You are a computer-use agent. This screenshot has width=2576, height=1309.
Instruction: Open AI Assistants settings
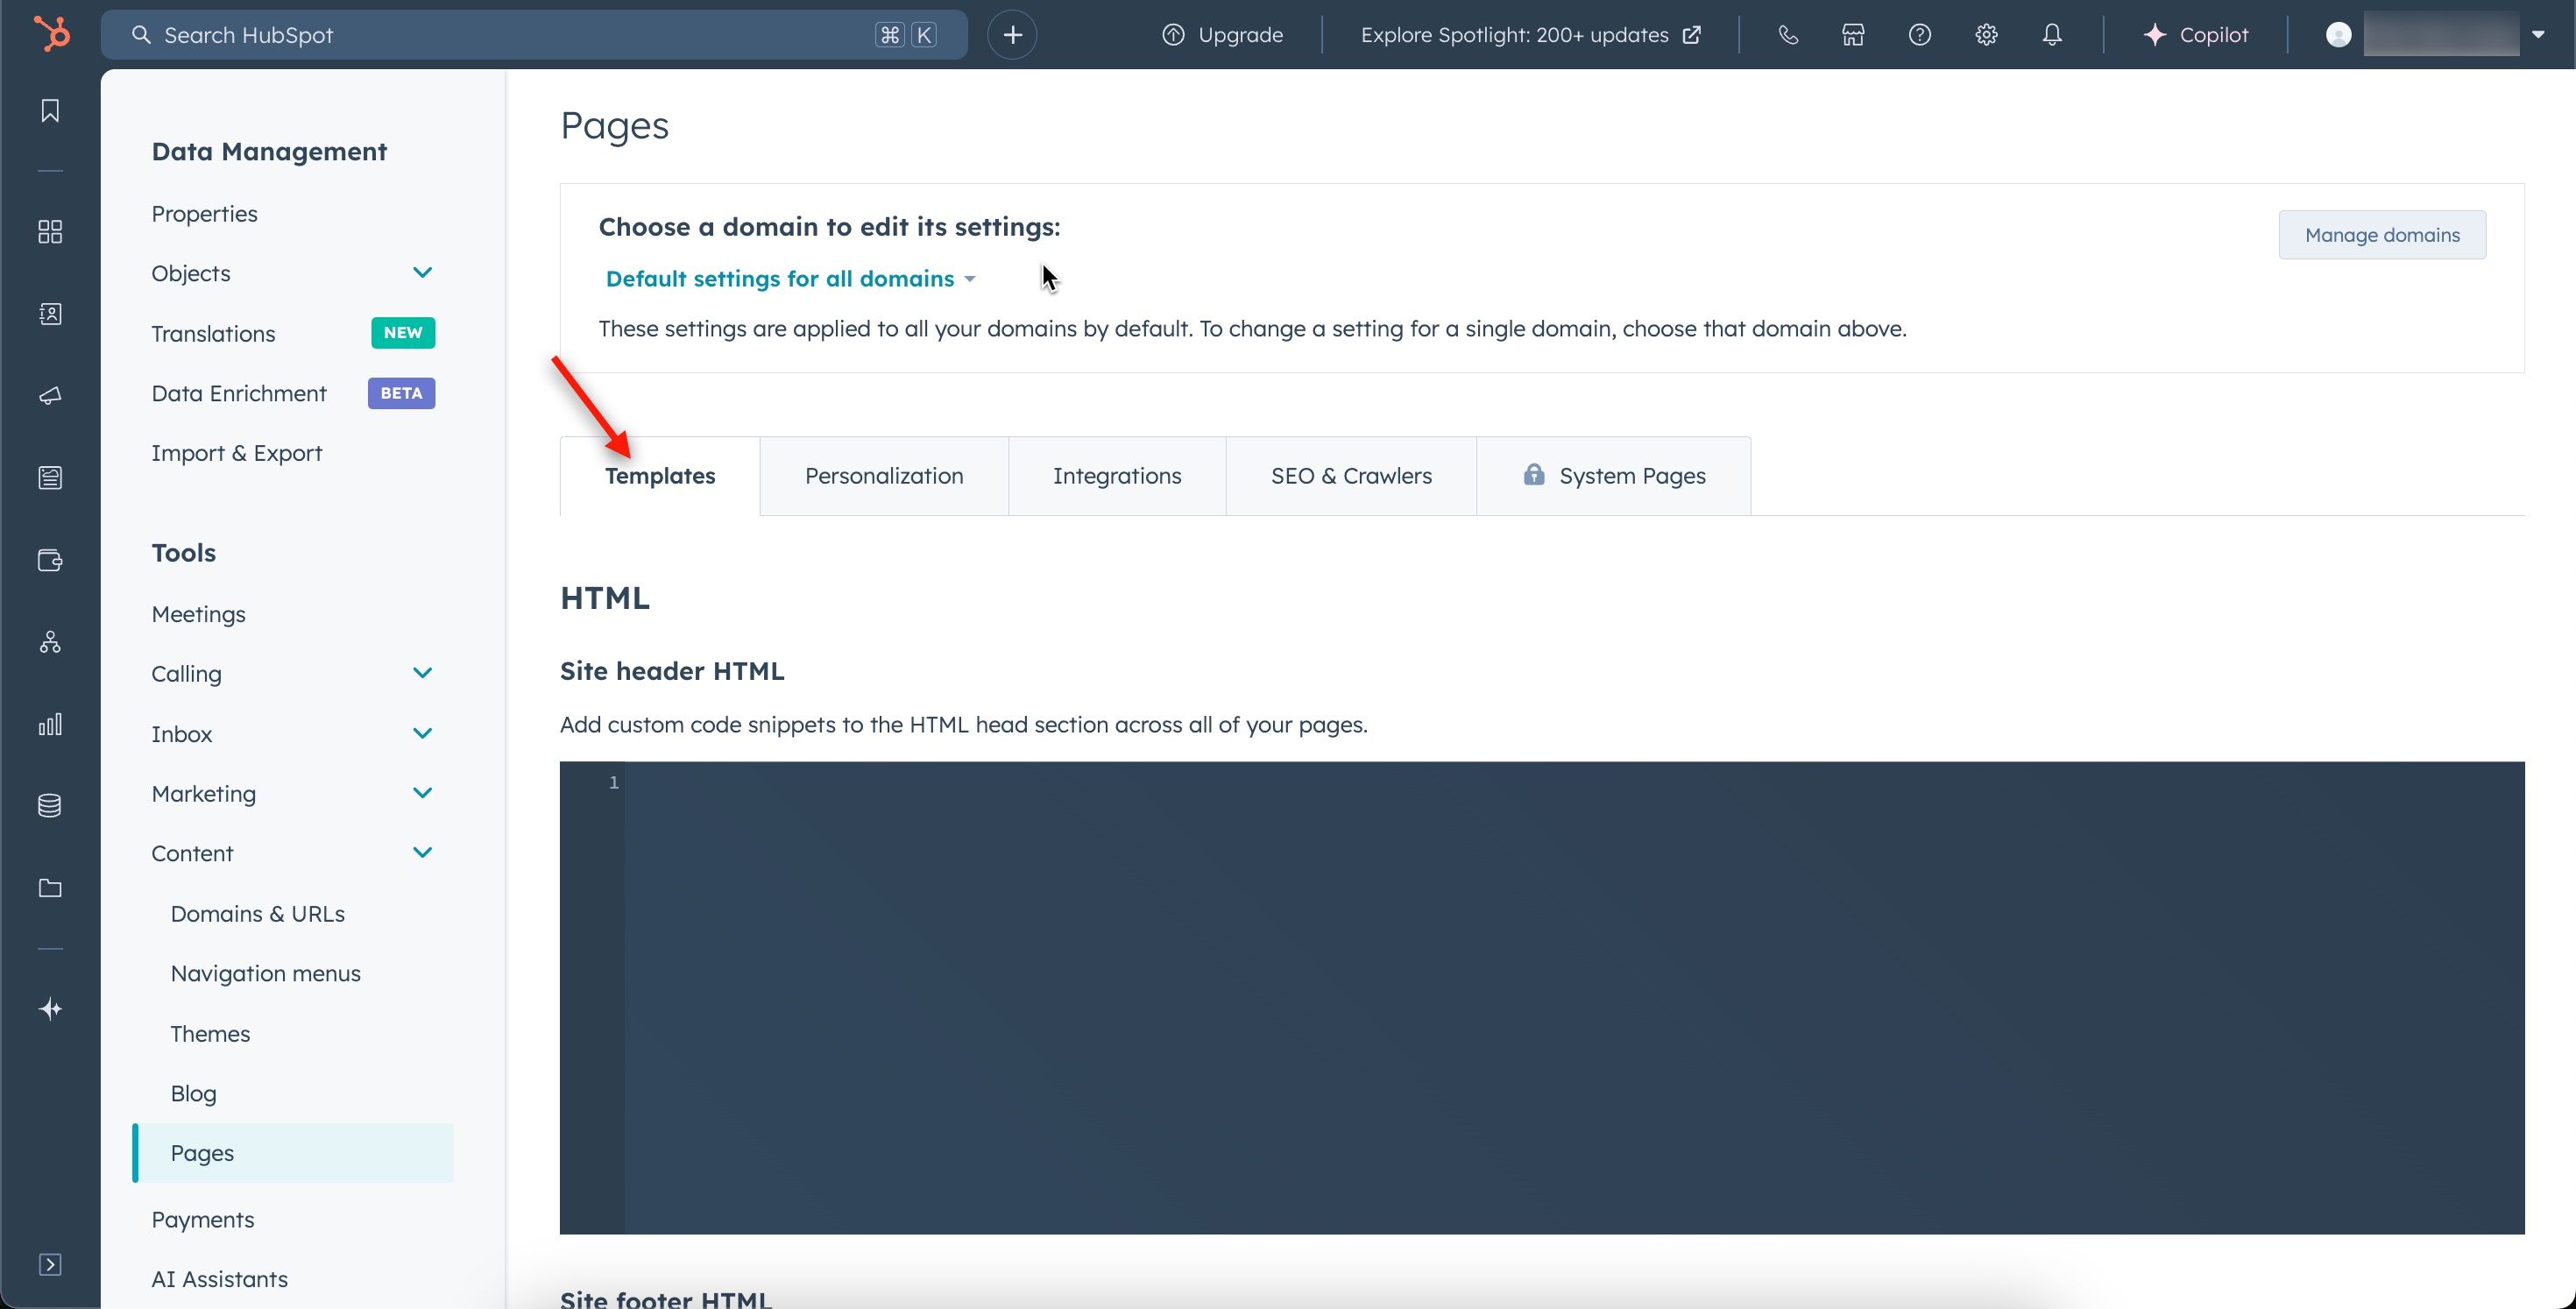click(x=219, y=1280)
